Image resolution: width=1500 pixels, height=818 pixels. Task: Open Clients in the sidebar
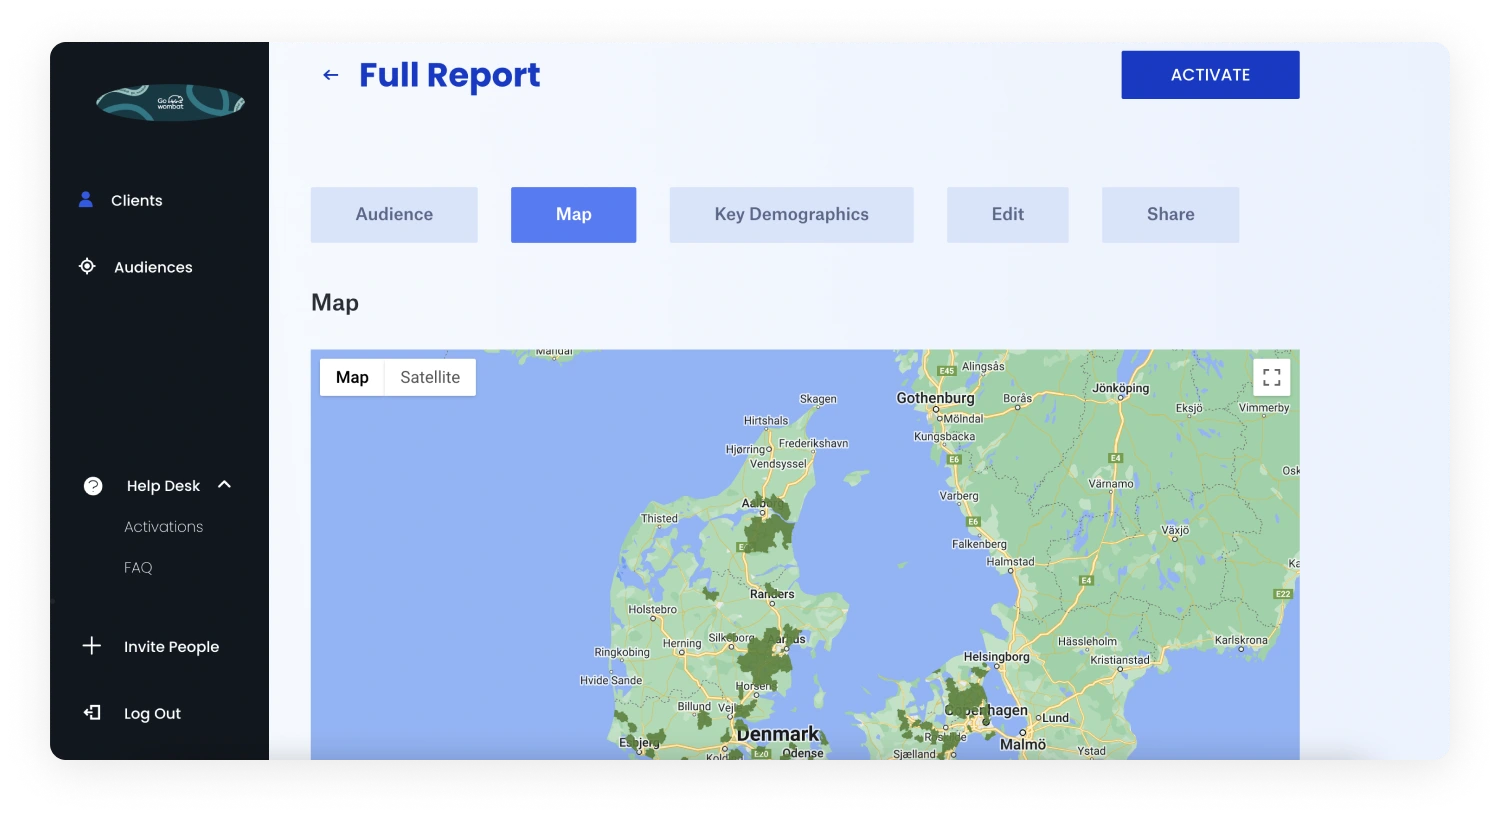coord(137,200)
